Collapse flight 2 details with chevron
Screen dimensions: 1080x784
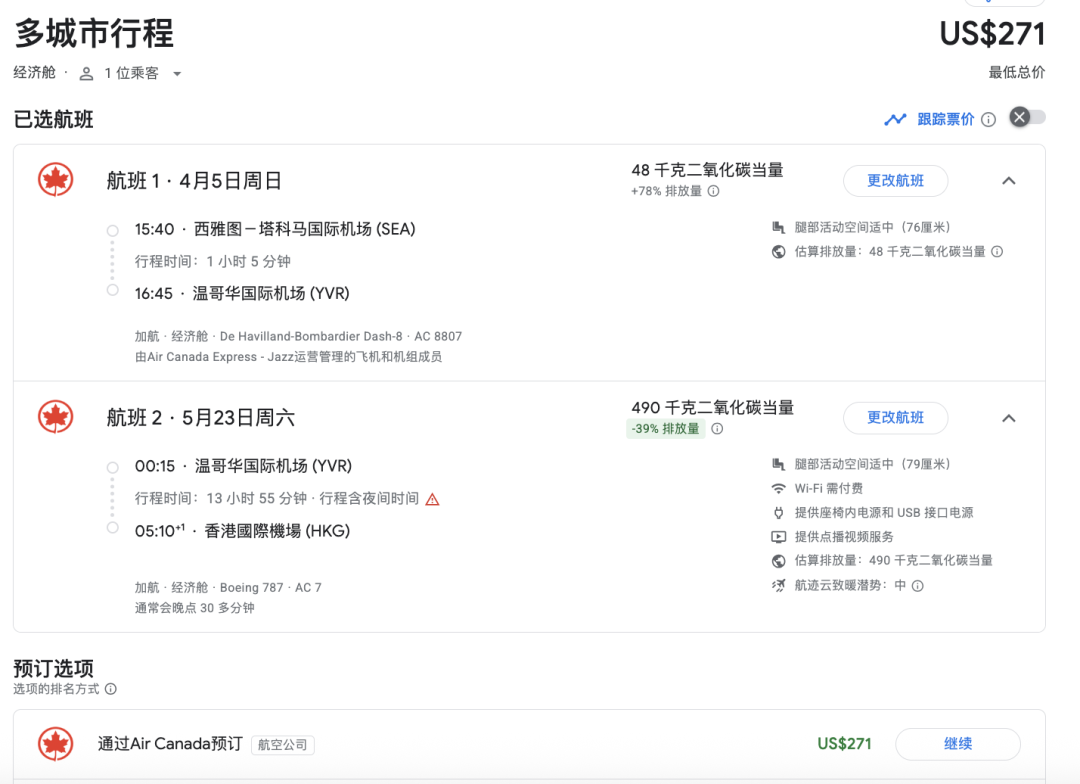1008,418
